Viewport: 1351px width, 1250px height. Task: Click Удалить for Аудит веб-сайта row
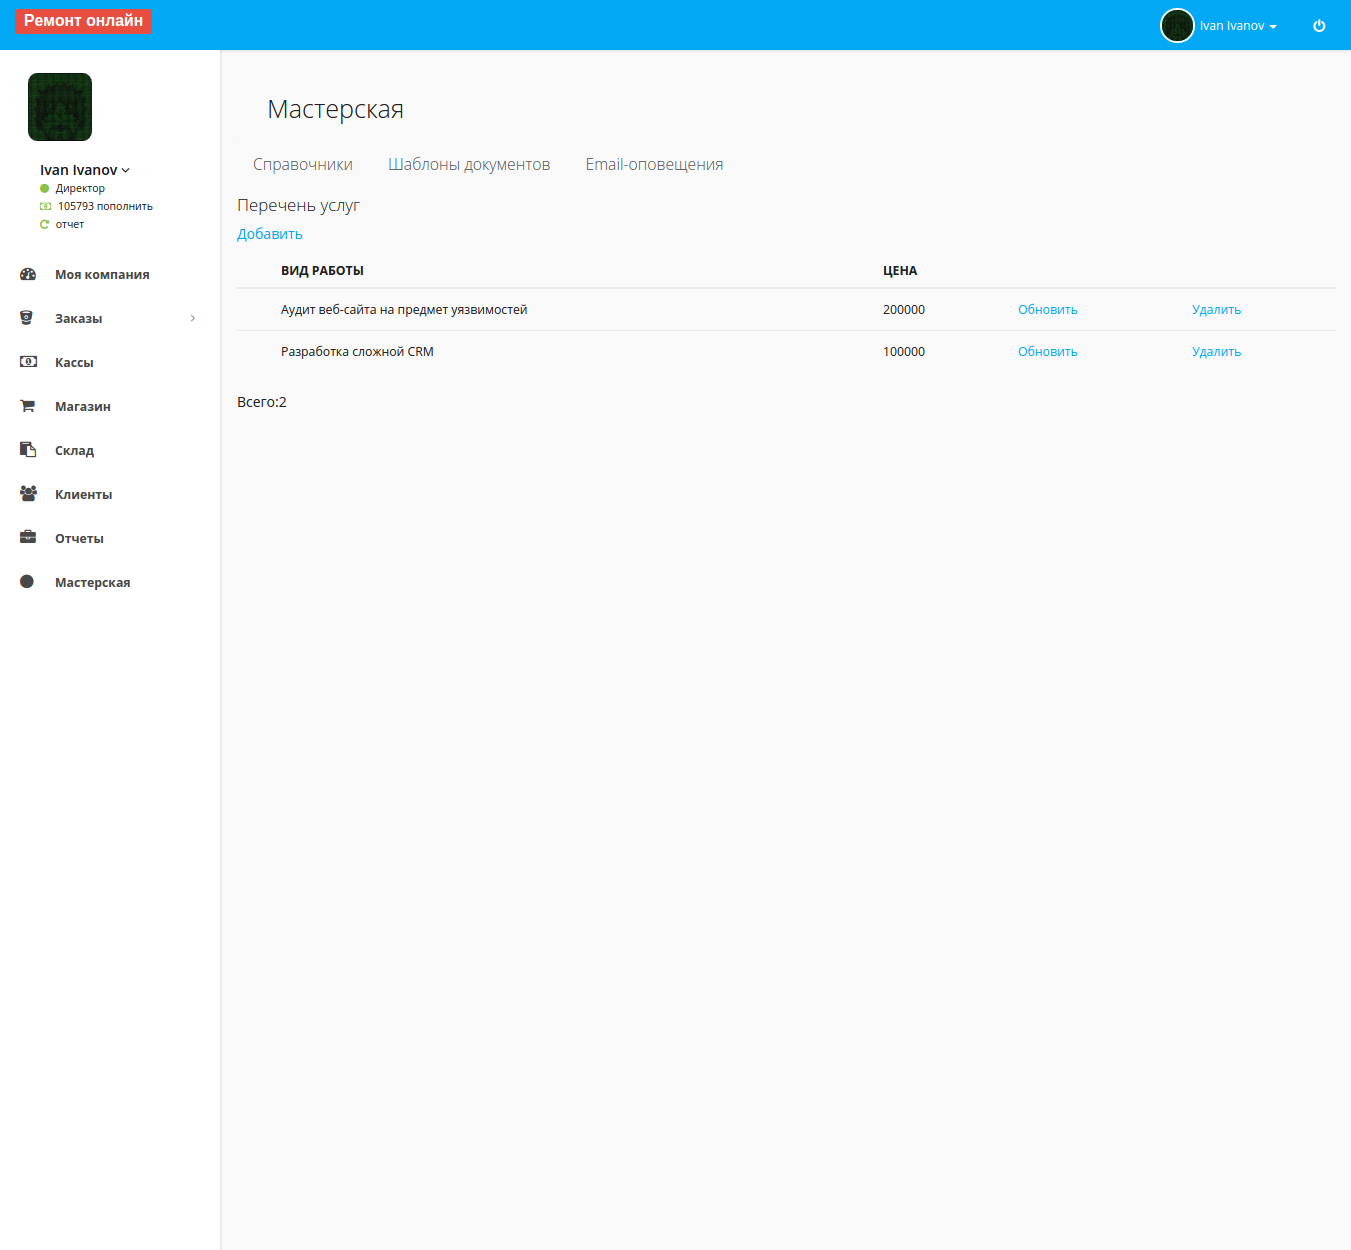click(1217, 310)
